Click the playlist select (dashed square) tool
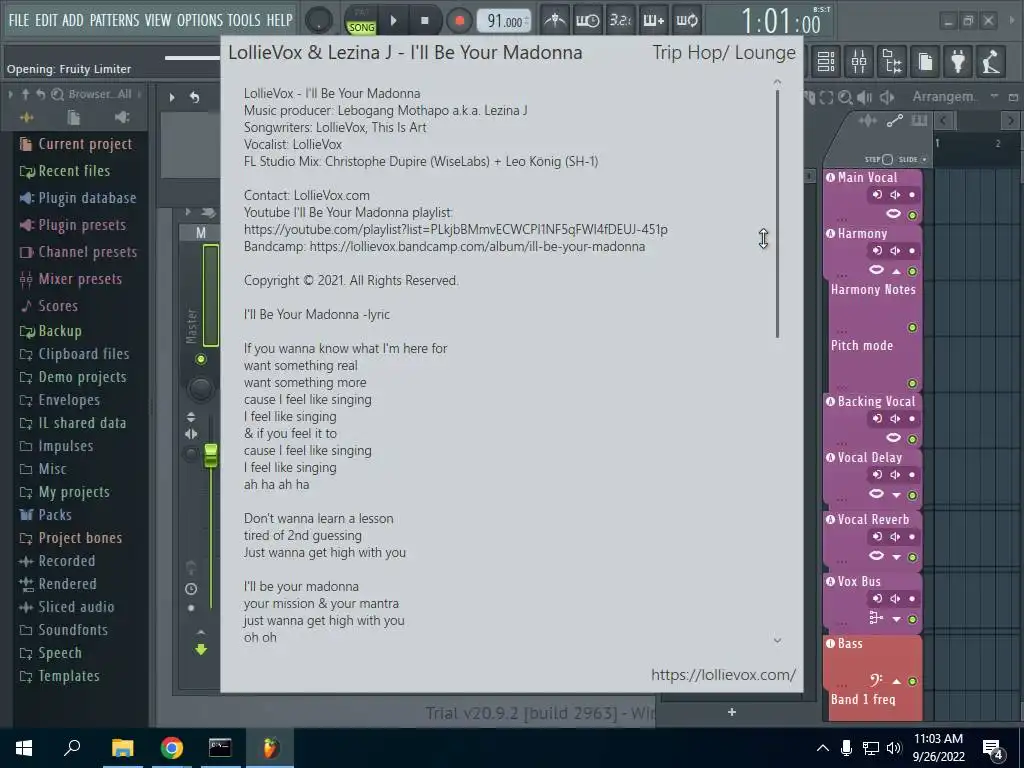The image size is (1024, 768). coord(826,97)
